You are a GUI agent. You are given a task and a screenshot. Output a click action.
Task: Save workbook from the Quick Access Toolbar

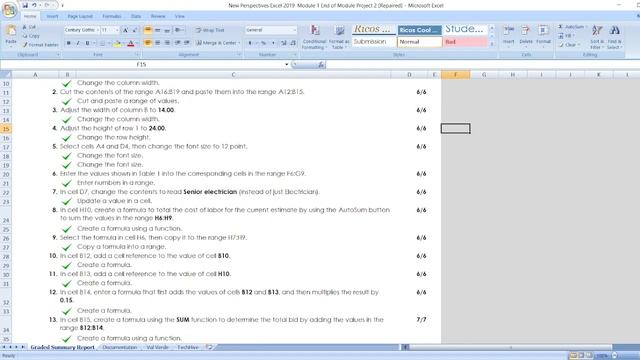tap(25, 5)
